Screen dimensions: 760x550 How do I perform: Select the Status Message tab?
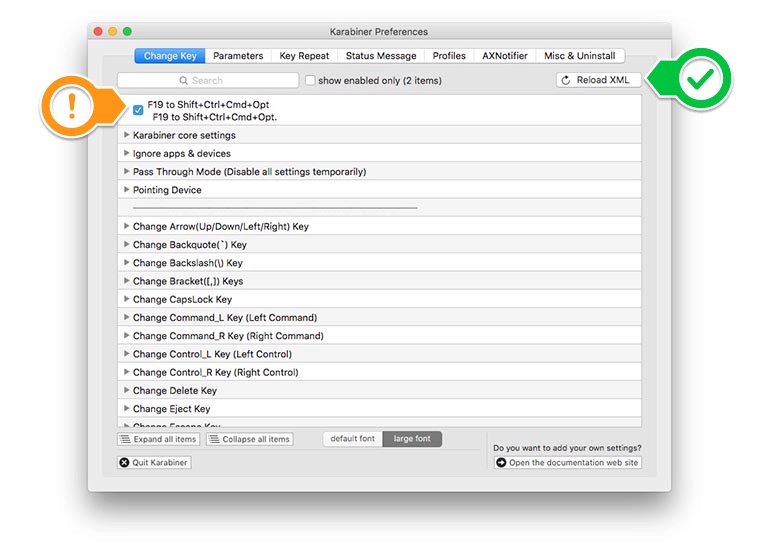(381, 56)
